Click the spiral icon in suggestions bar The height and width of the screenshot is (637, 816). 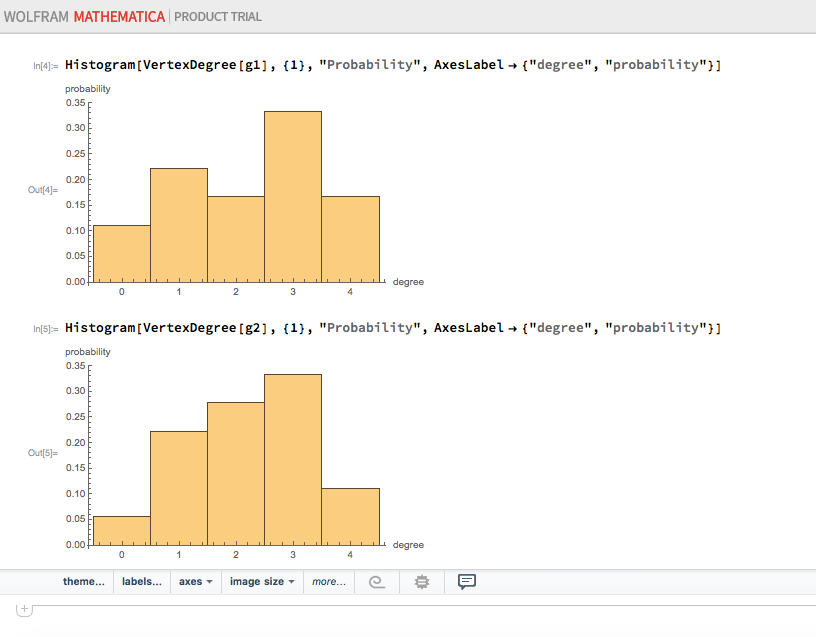377,581
